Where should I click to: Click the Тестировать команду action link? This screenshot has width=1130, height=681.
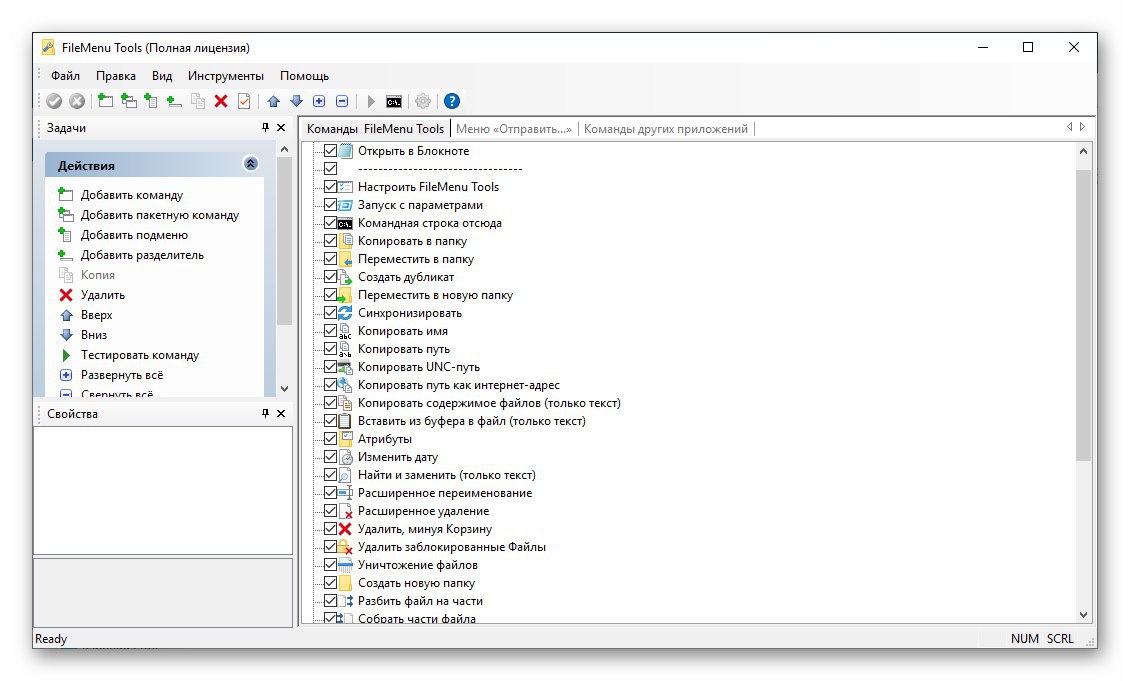click(140, 355)
